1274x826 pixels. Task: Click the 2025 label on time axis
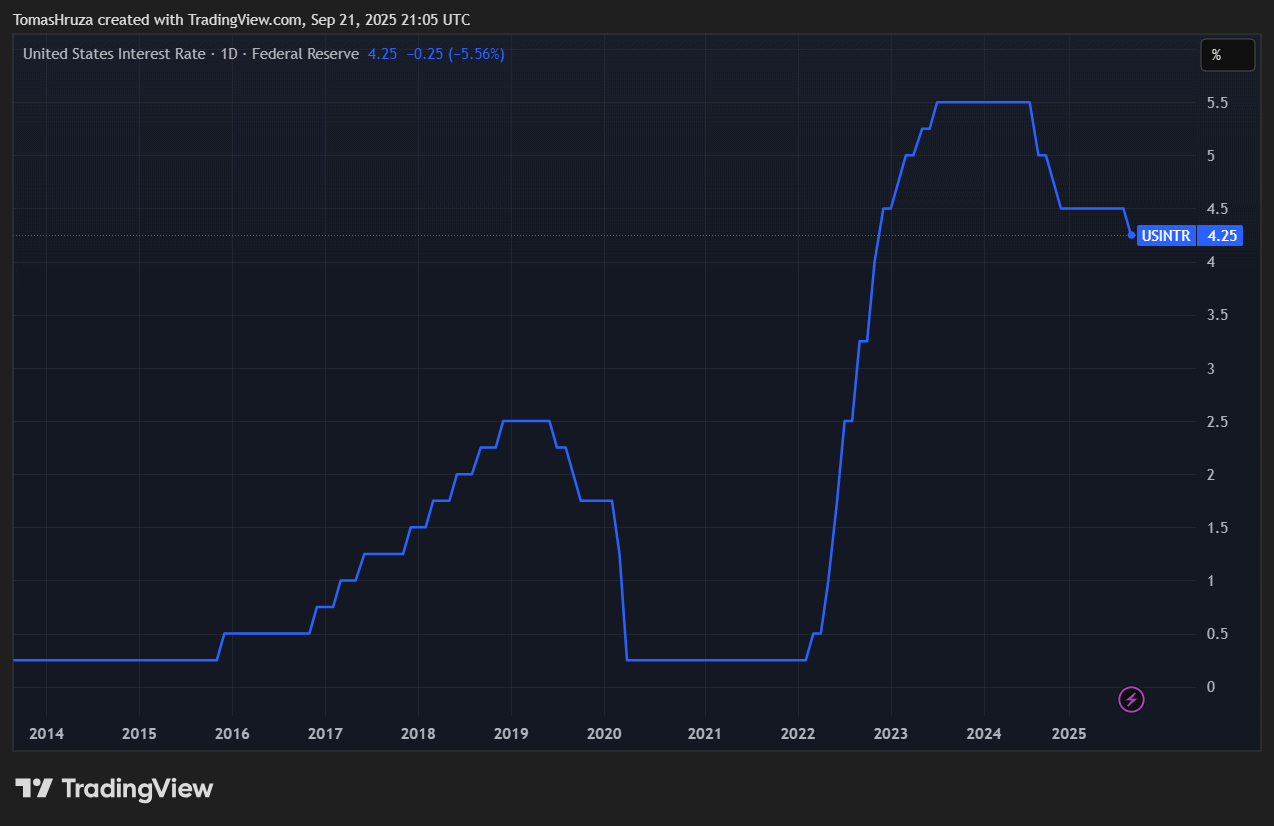coord(1069,734)
